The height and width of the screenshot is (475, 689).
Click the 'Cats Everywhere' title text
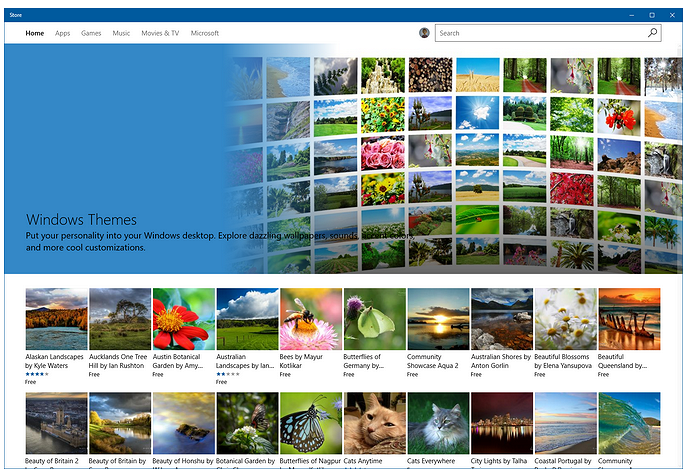pyautogui.click(x=431, y=461)
